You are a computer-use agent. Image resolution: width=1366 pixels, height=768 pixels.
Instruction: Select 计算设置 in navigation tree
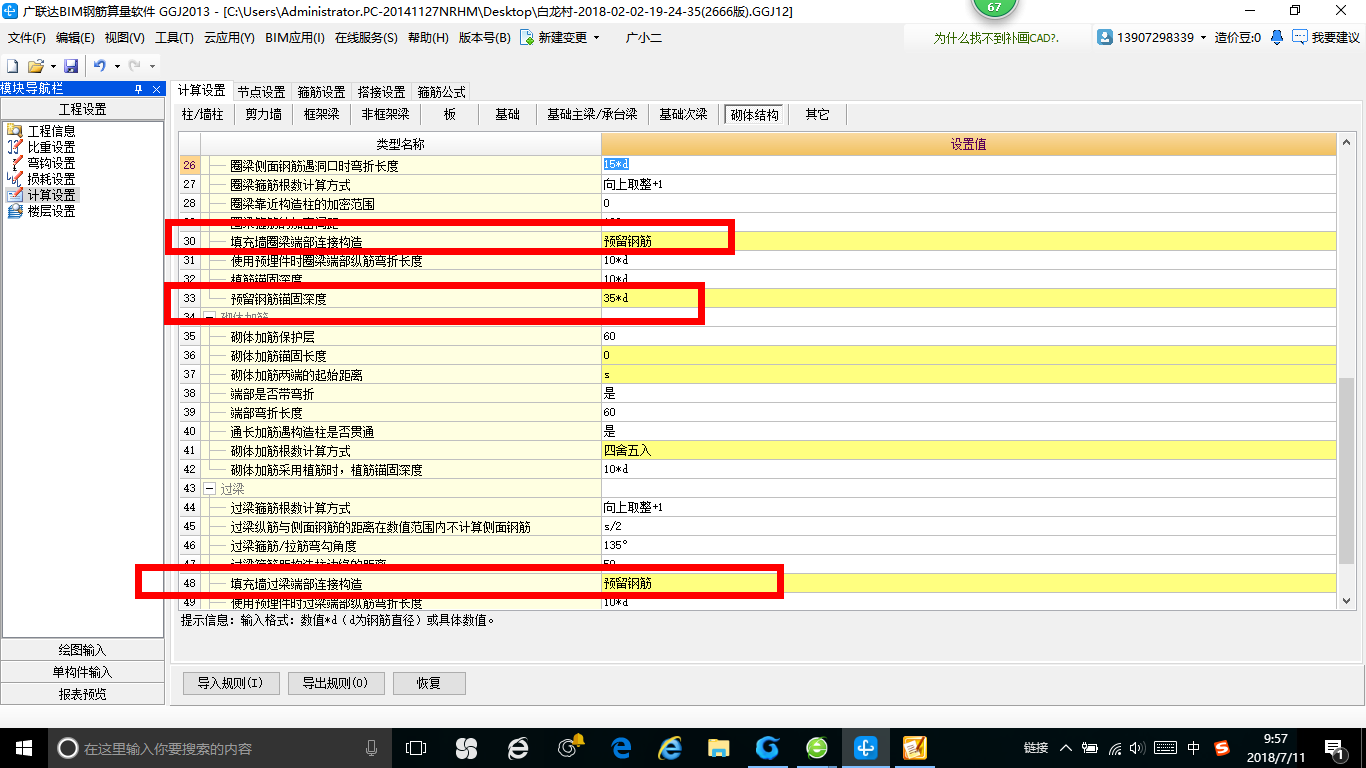point(51,195)
